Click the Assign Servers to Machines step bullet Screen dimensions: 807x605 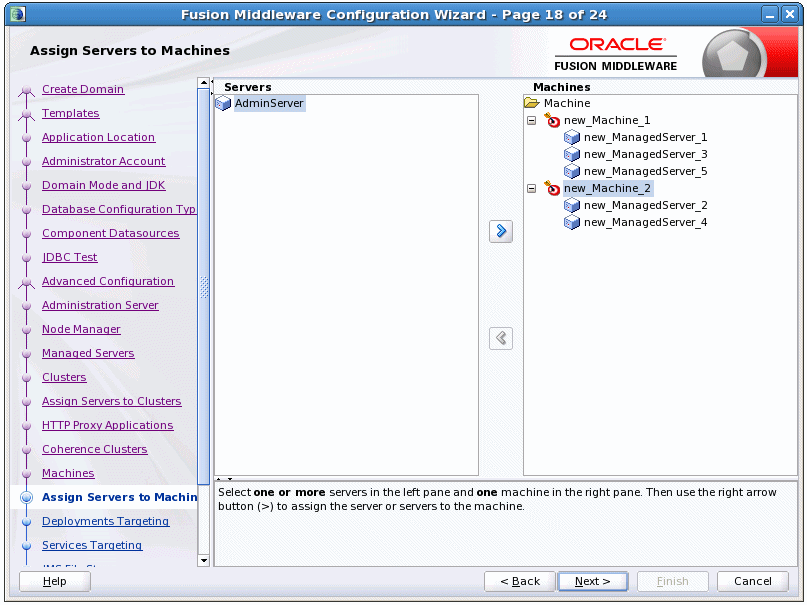27,497
